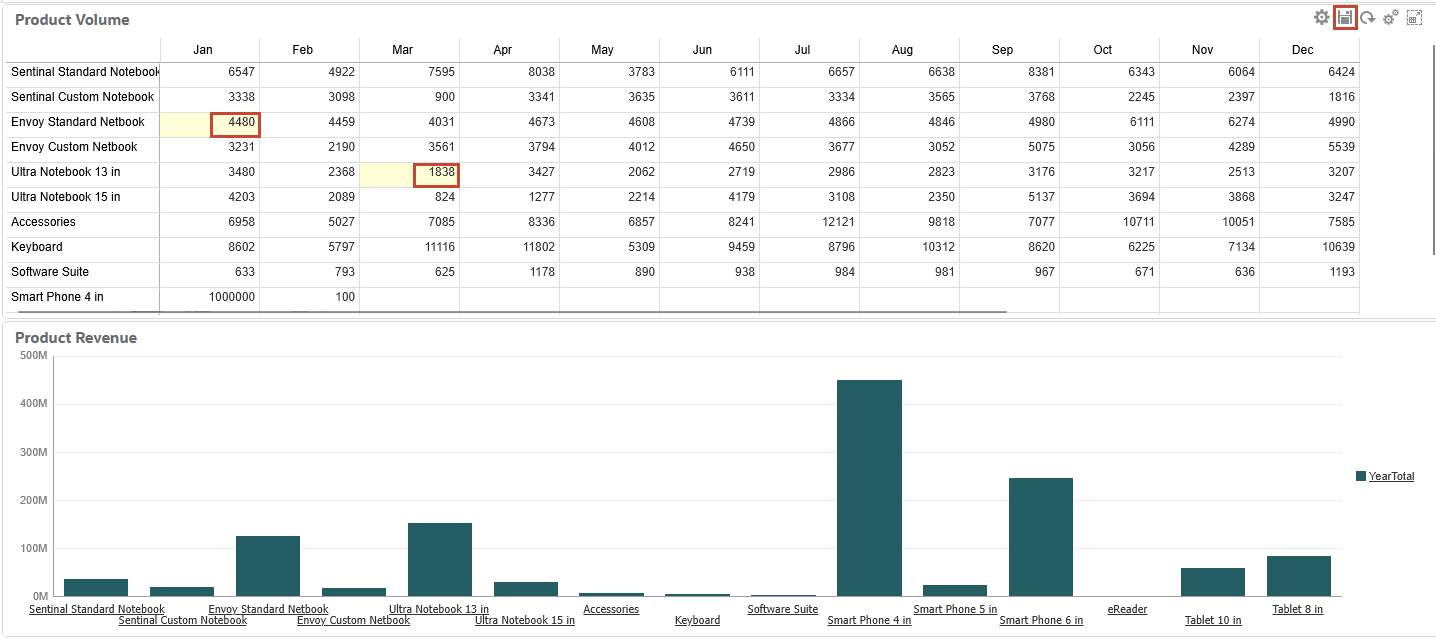Select the highlighted 1838 March value
Image resolution: width=1436 pixels, height=639 pixels.
437,172
